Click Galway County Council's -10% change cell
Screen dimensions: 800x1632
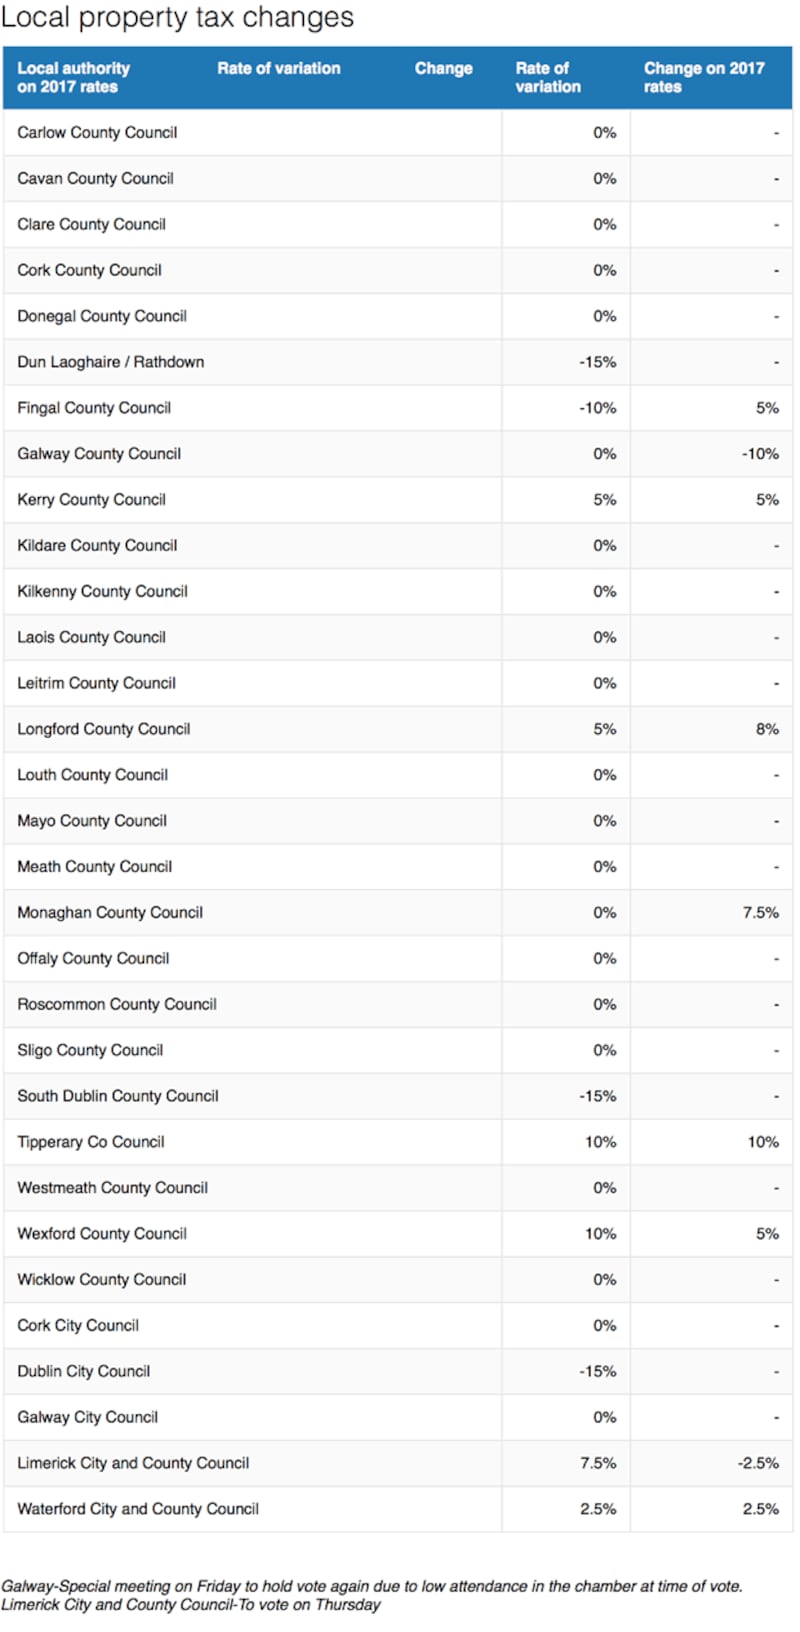759,454
